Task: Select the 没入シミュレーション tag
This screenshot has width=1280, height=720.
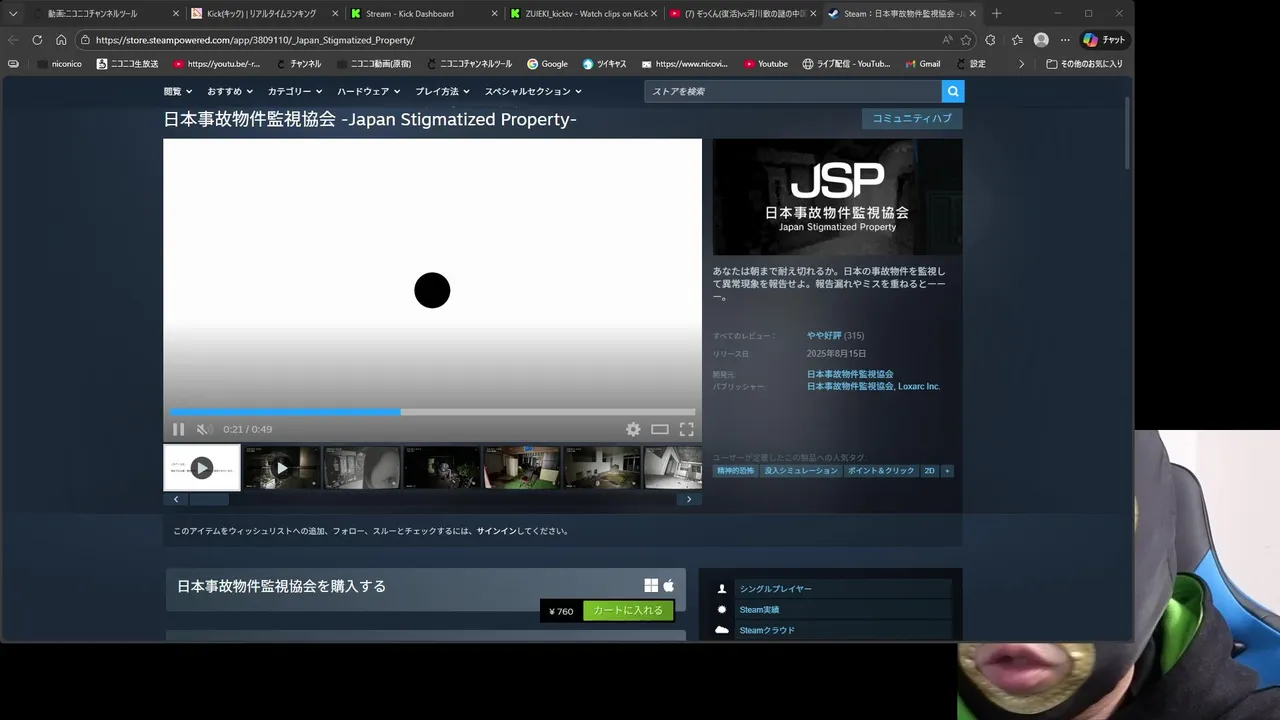Action: coord(801,470)
